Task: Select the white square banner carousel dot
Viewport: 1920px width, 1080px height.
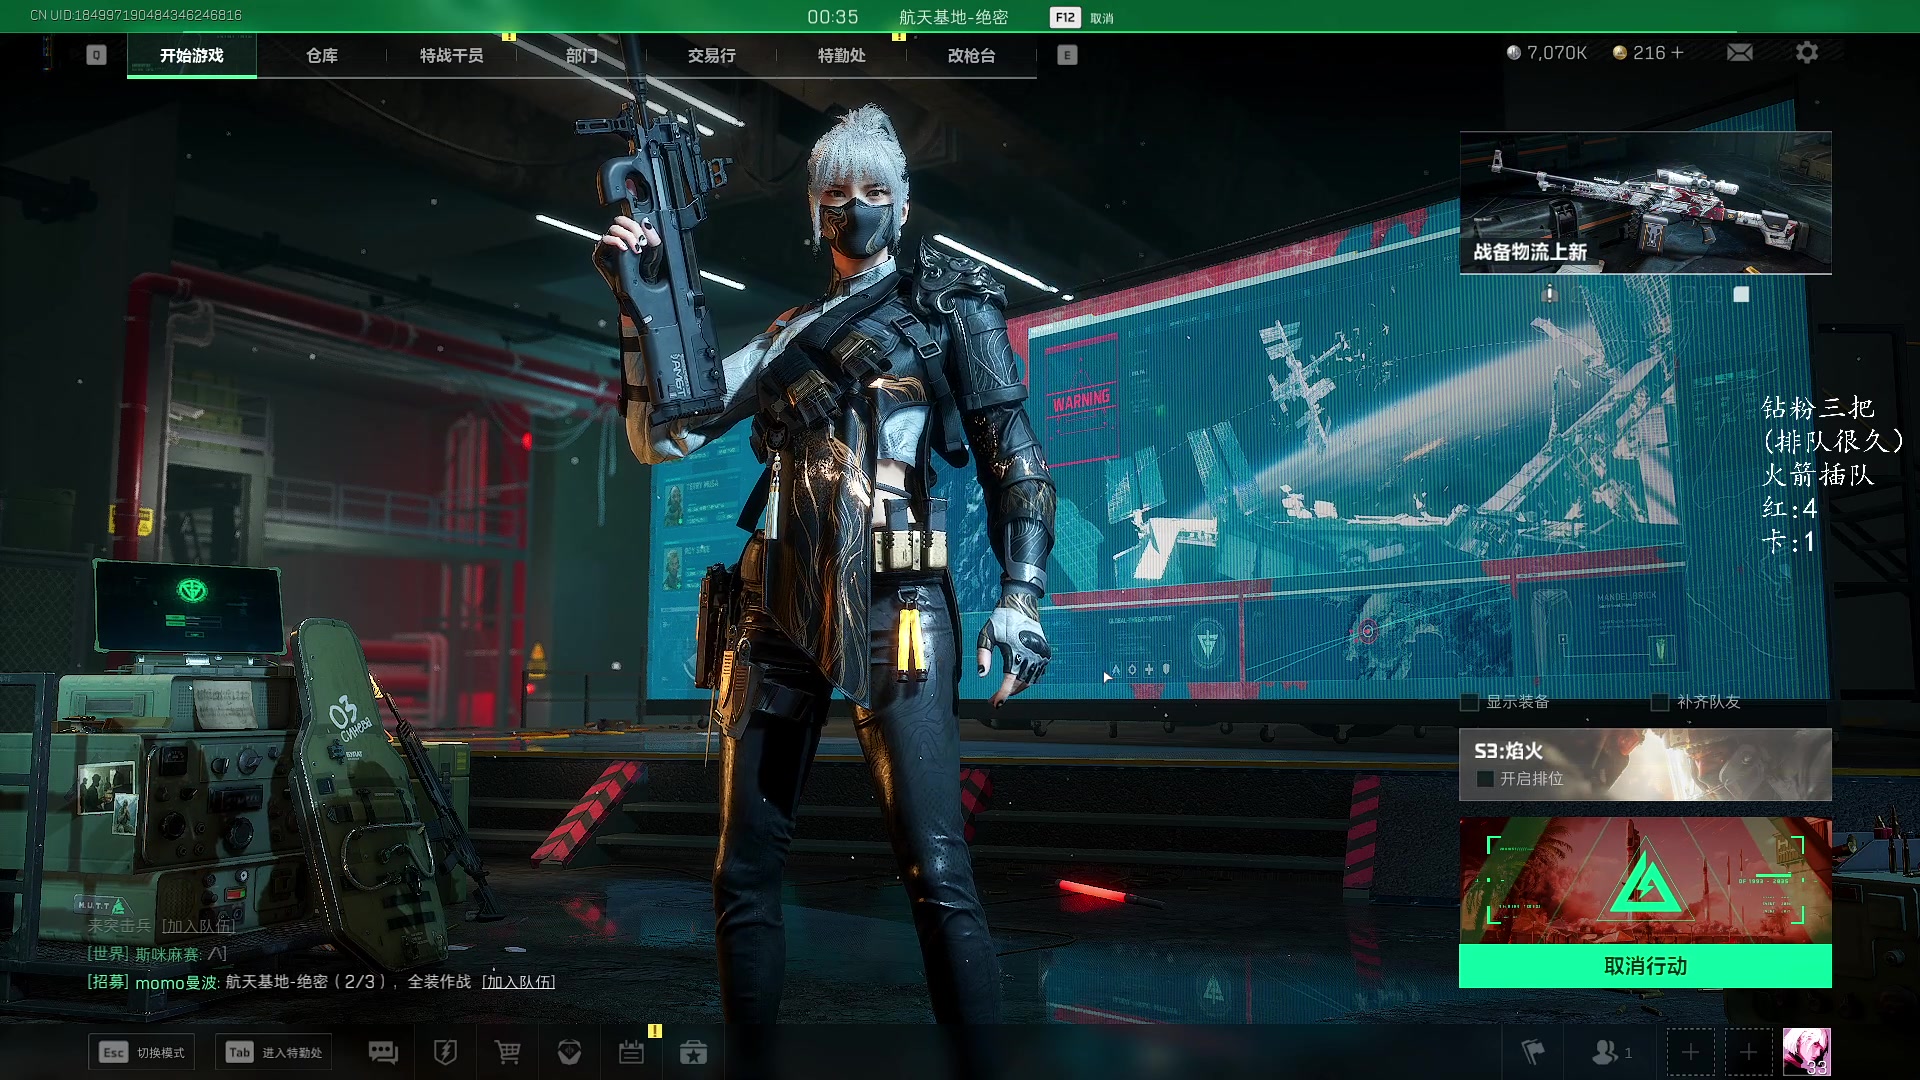Action: coord(1741,294)
